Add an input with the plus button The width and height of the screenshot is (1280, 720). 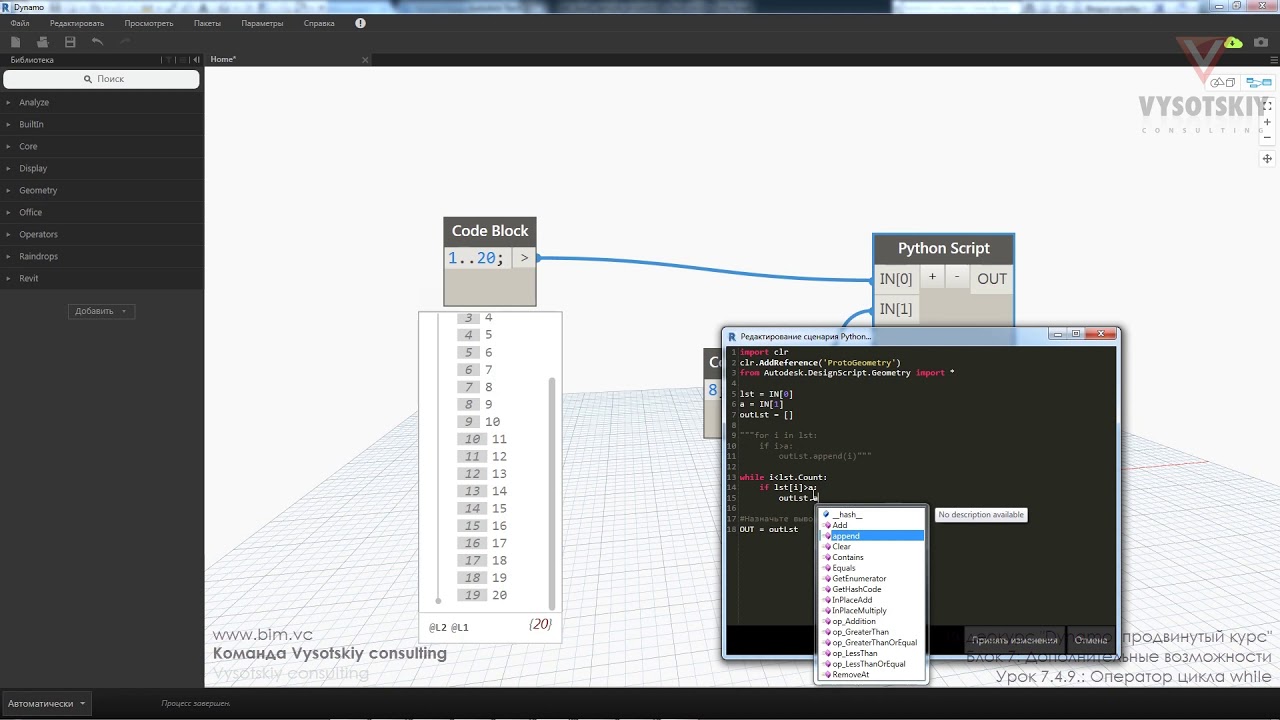point(932,277)
